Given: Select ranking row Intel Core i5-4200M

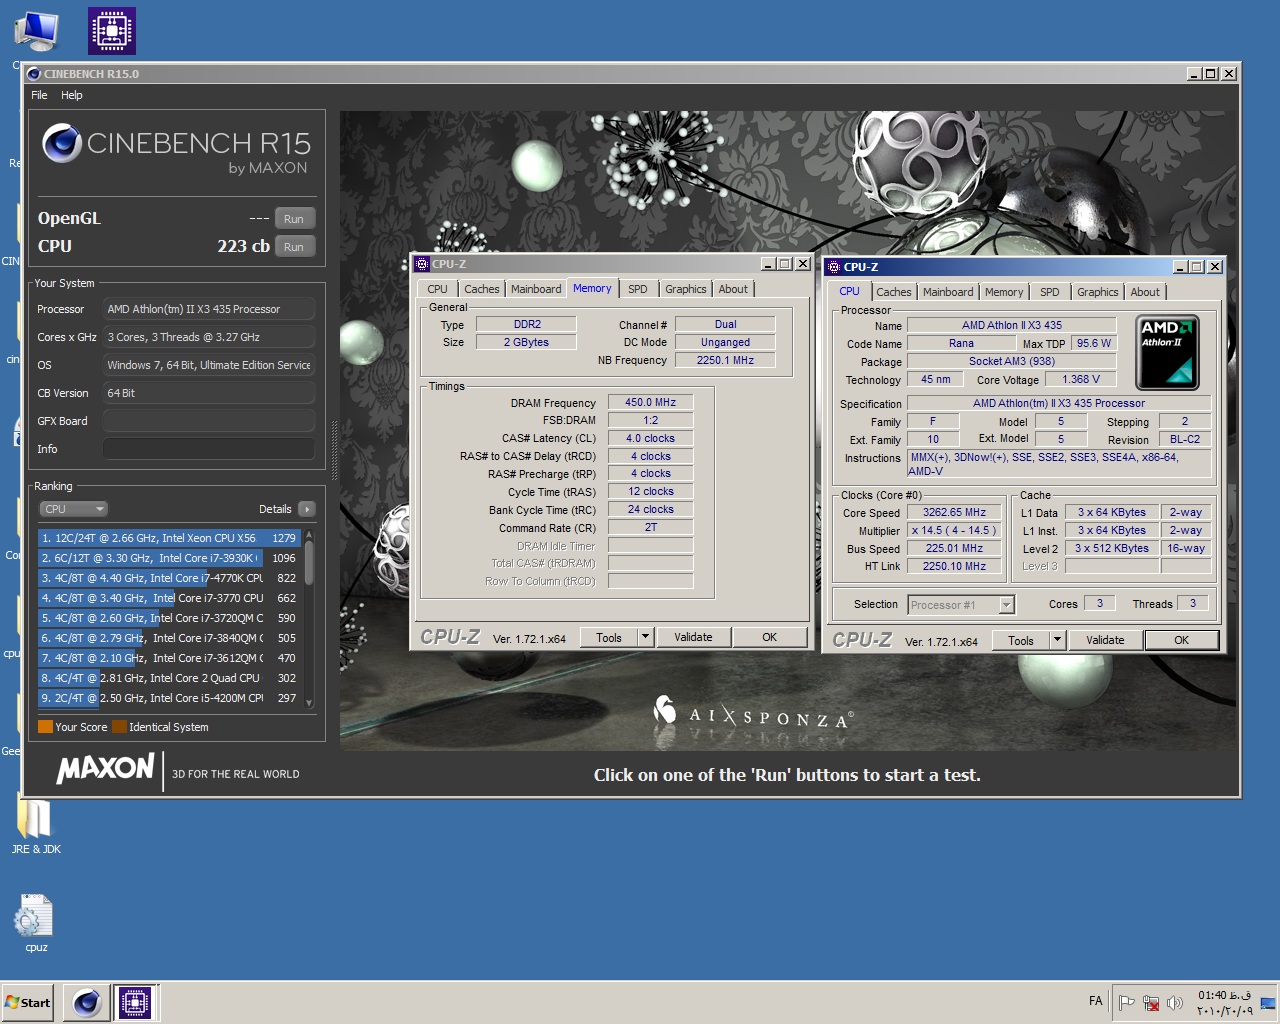Looking at the screenshot, I should point(169,698).
